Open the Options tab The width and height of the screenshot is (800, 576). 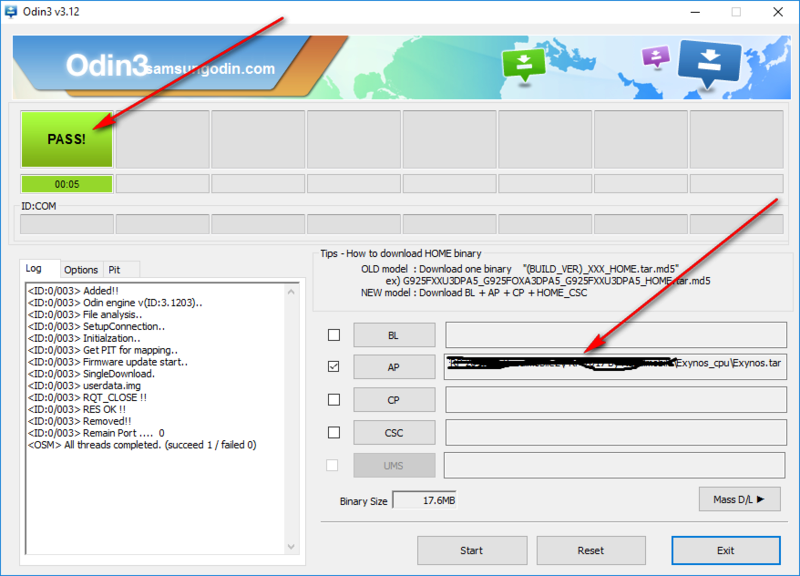point(81,269)
